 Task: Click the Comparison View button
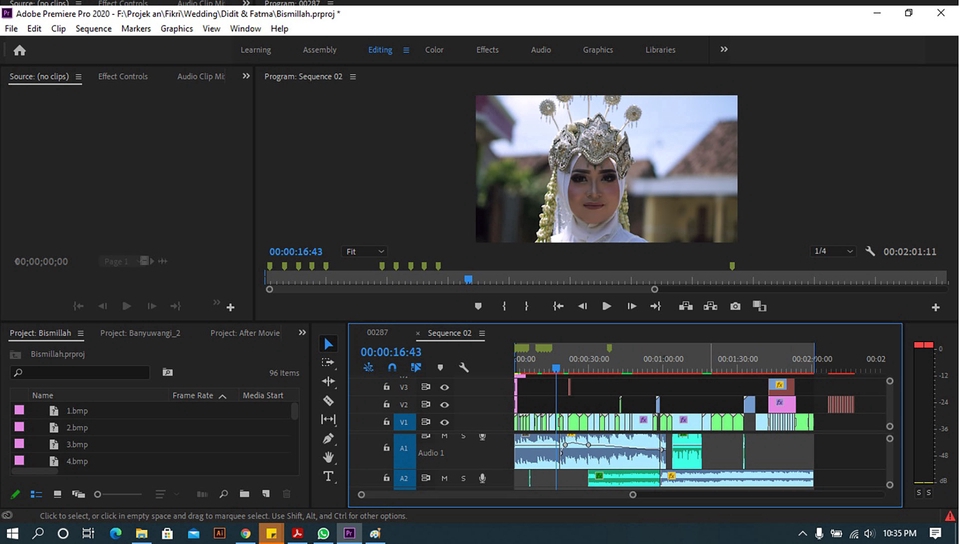(760, 306)
